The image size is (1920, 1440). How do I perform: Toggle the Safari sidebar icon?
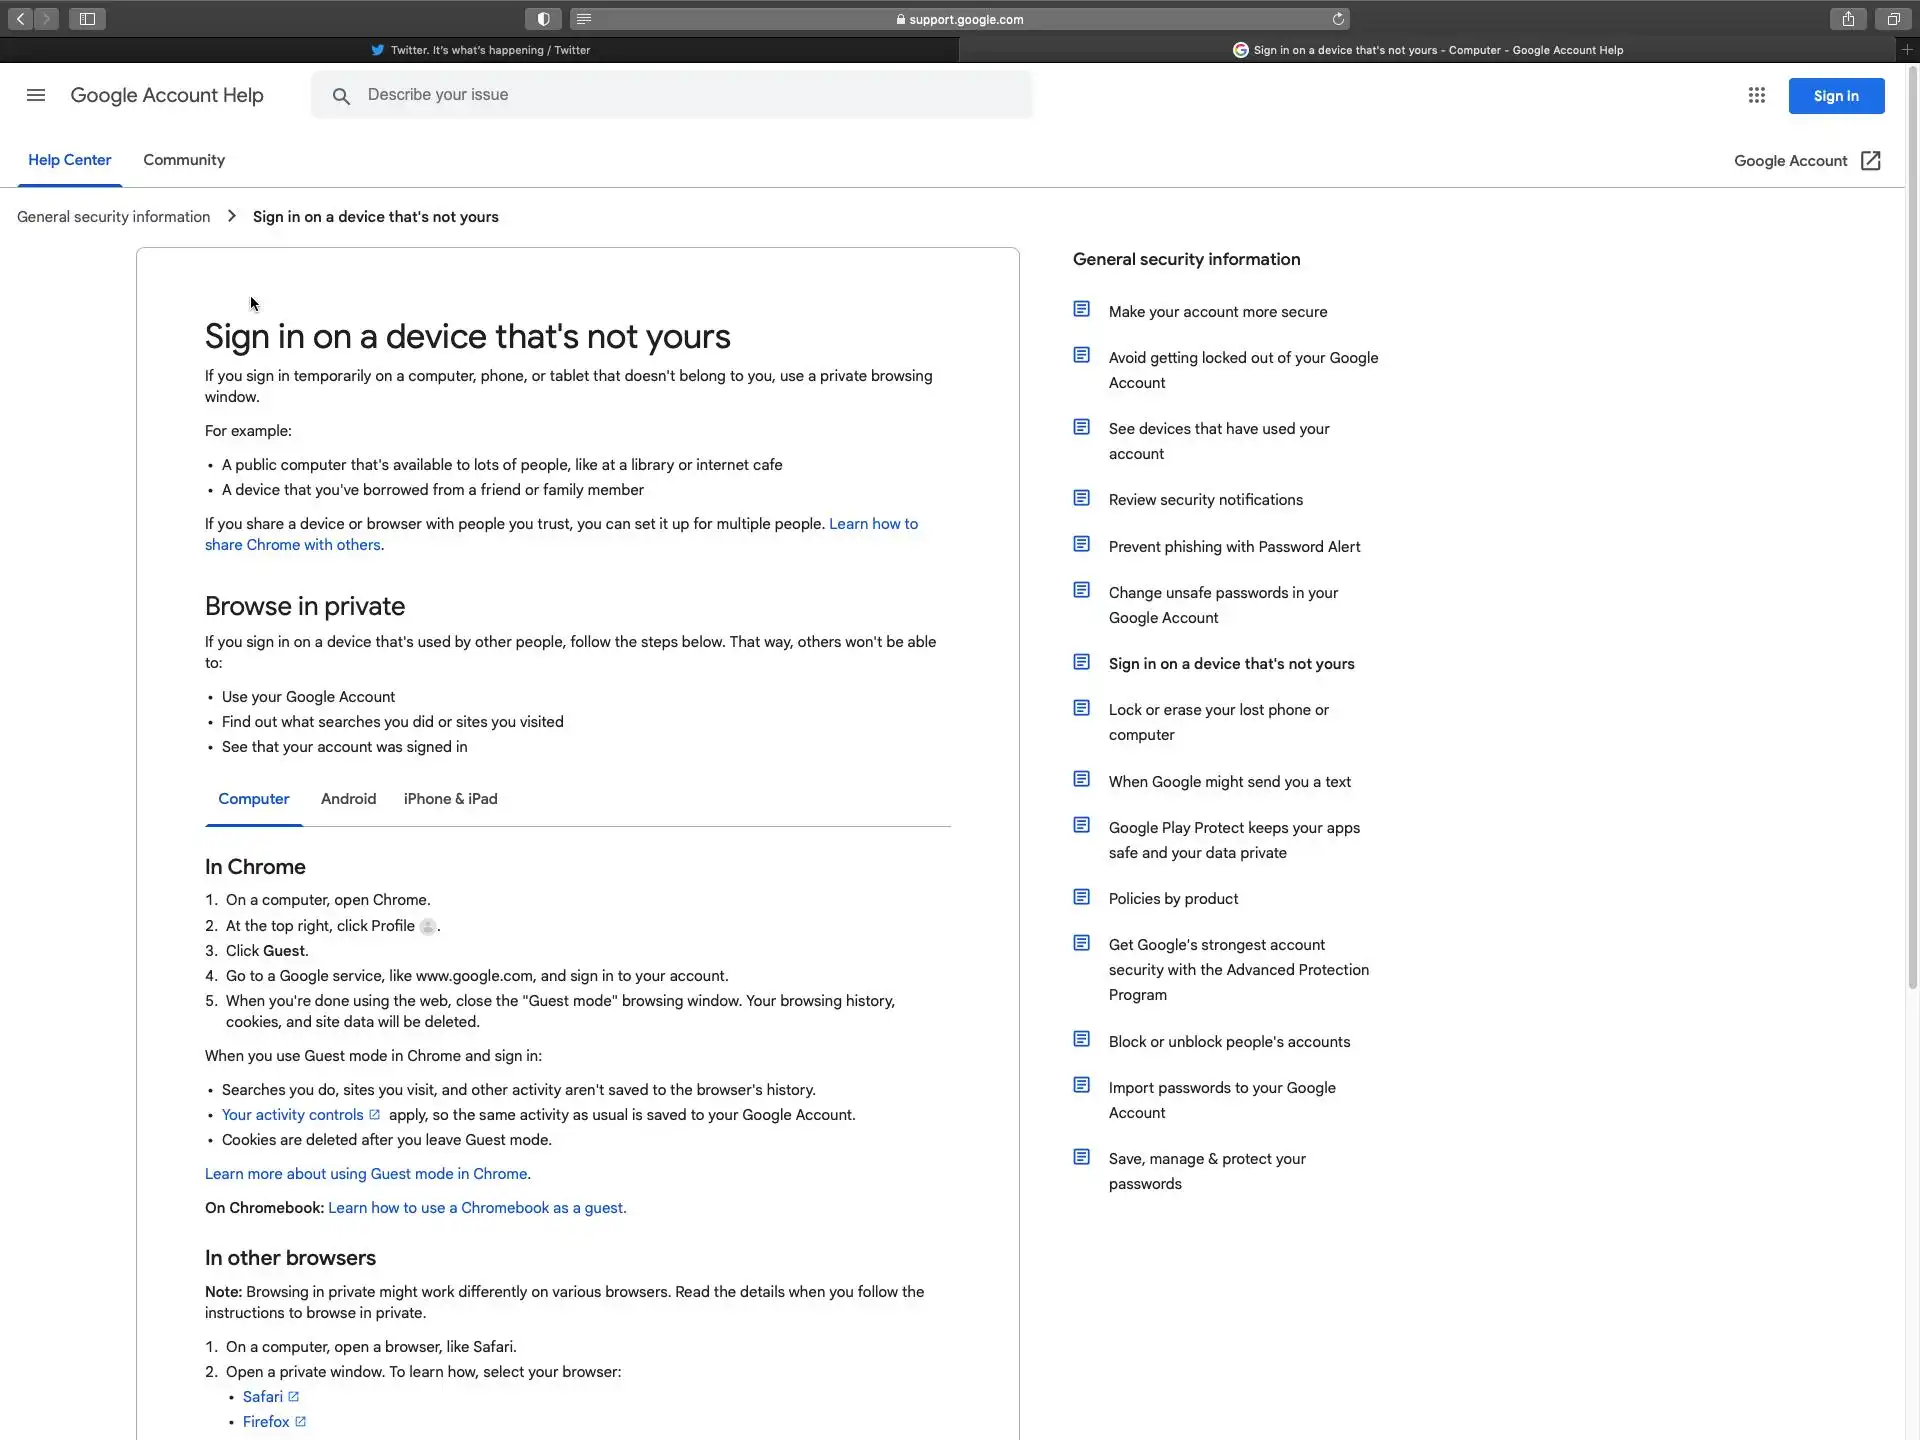pyautogui.click(x=87, y=19)
